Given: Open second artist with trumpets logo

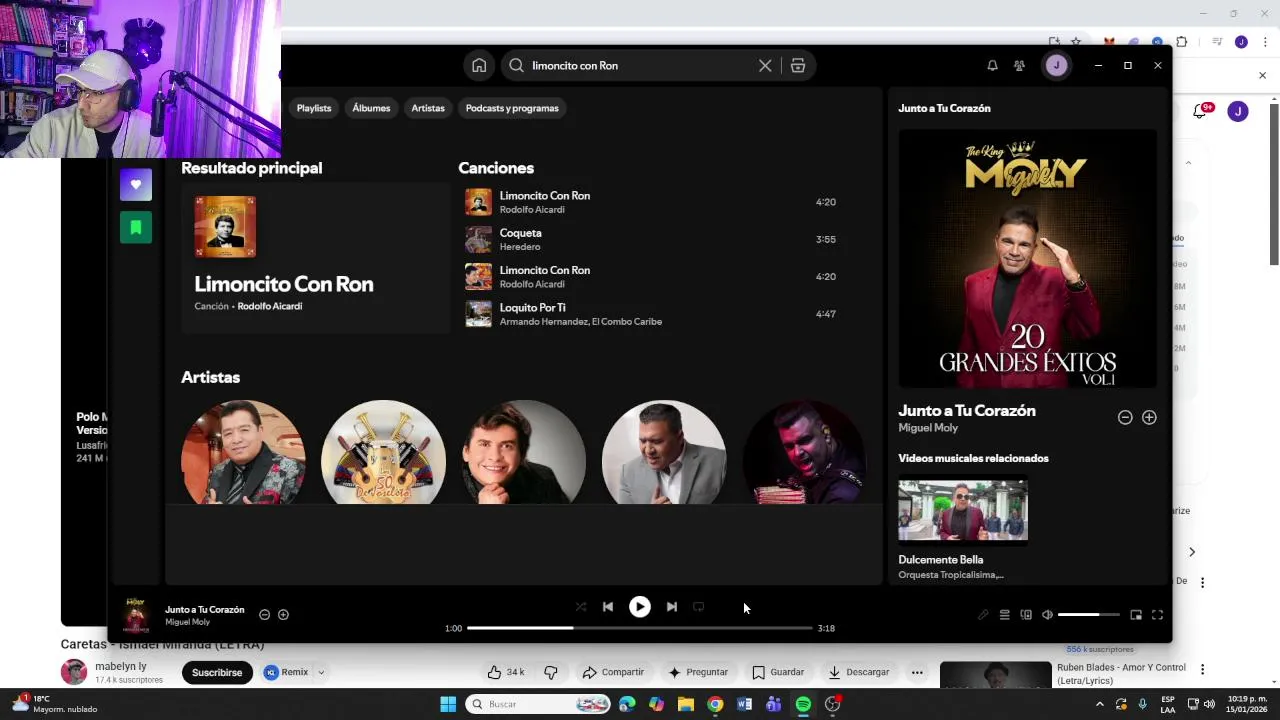Looking at the screenshot, I should click(x=383, y=453).
